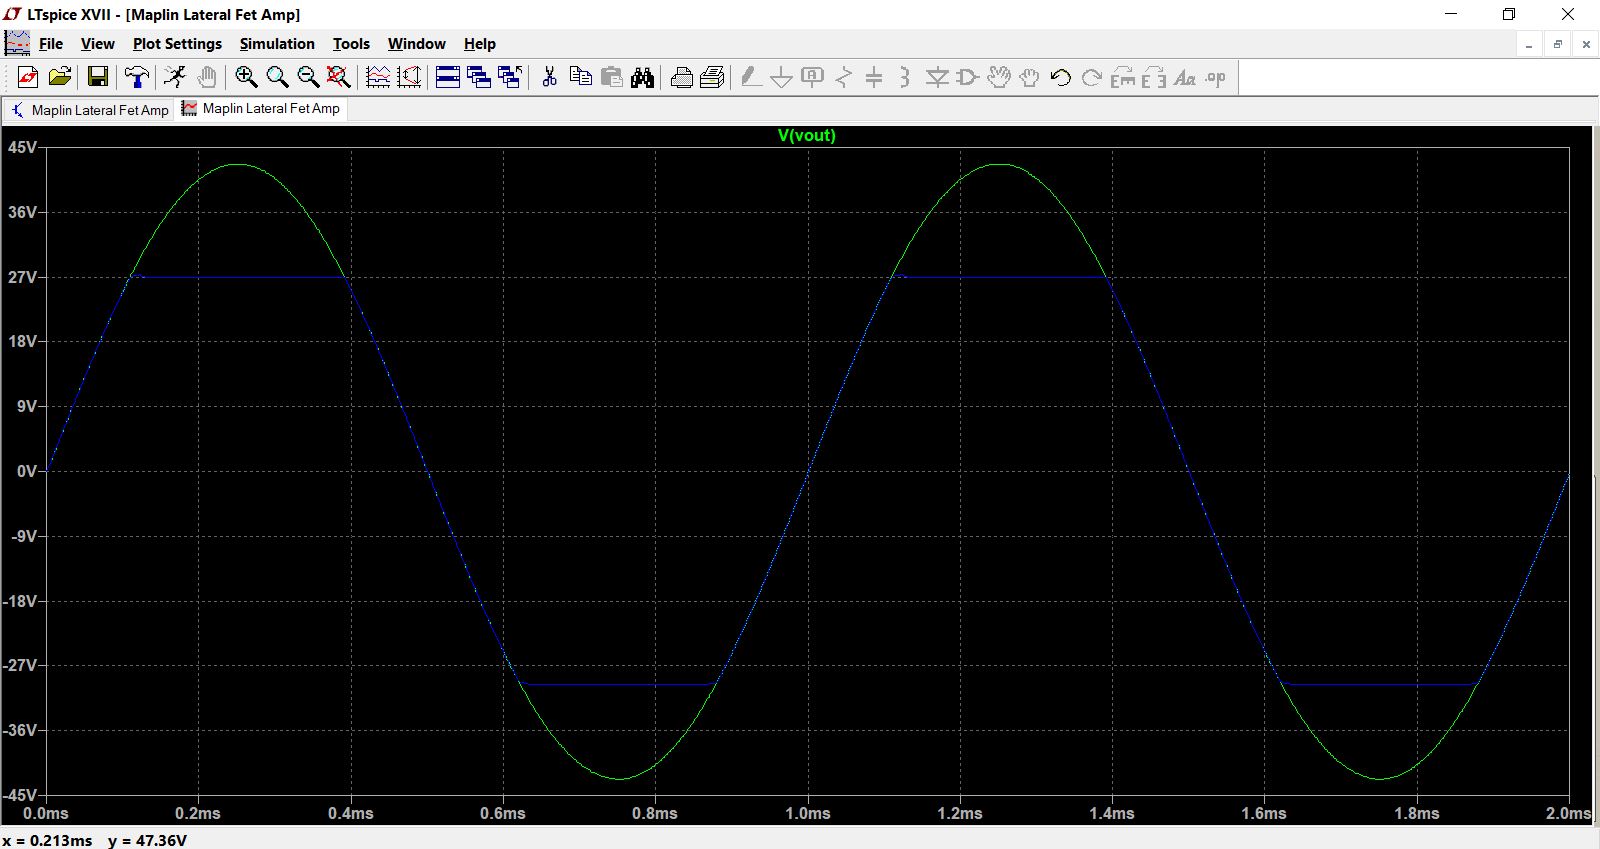1600x849 pixels.
Task: Click the New Schematic toolbar icon
Action: click(x=28, y=77)
